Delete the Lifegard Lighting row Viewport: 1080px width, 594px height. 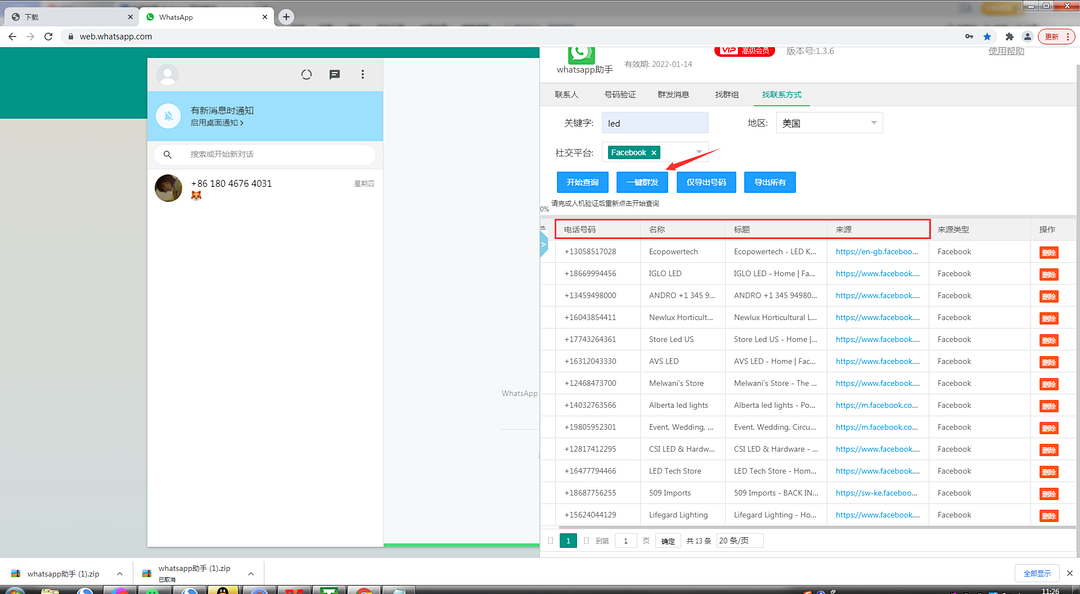tap(1048, 515)
